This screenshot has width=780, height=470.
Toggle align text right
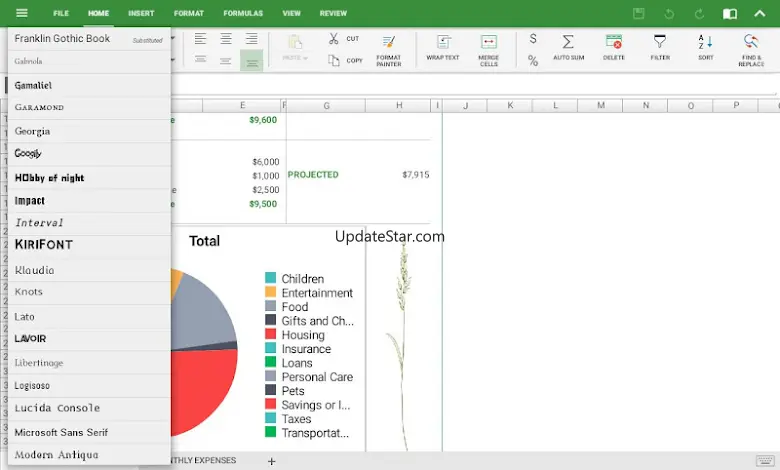[252, 39]
